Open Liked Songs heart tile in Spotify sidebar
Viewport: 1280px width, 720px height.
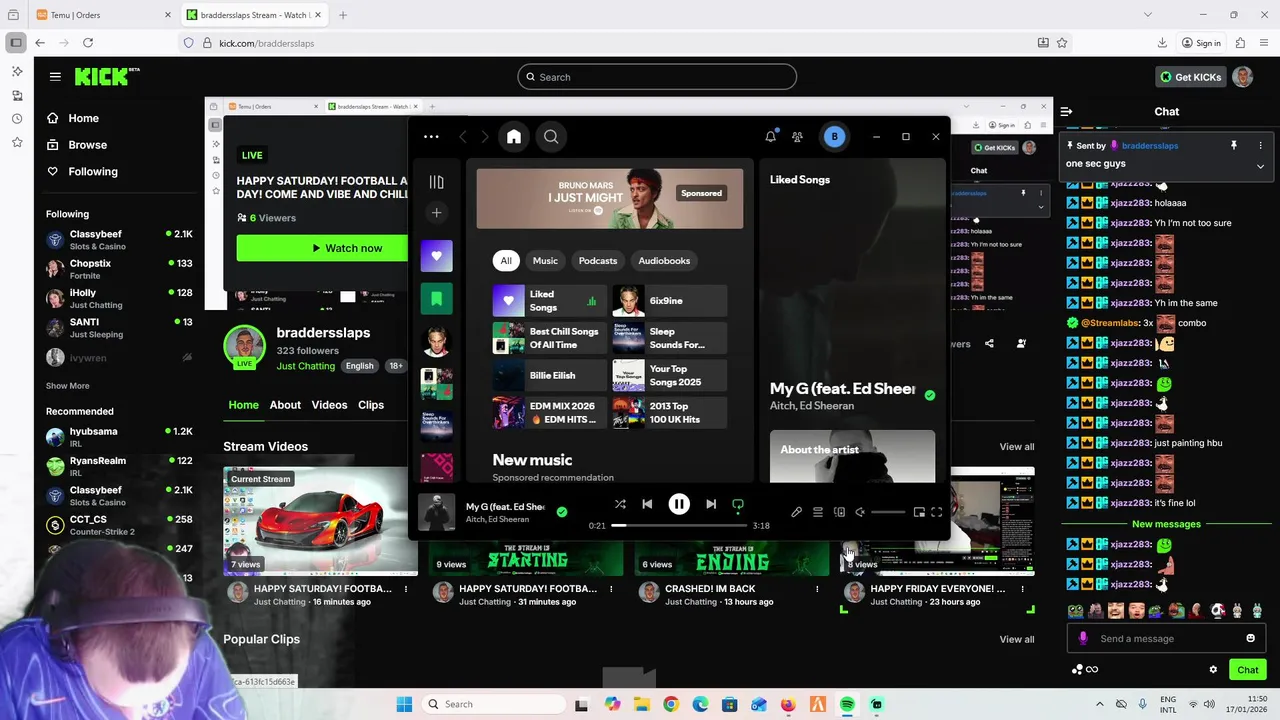[436, 256]
